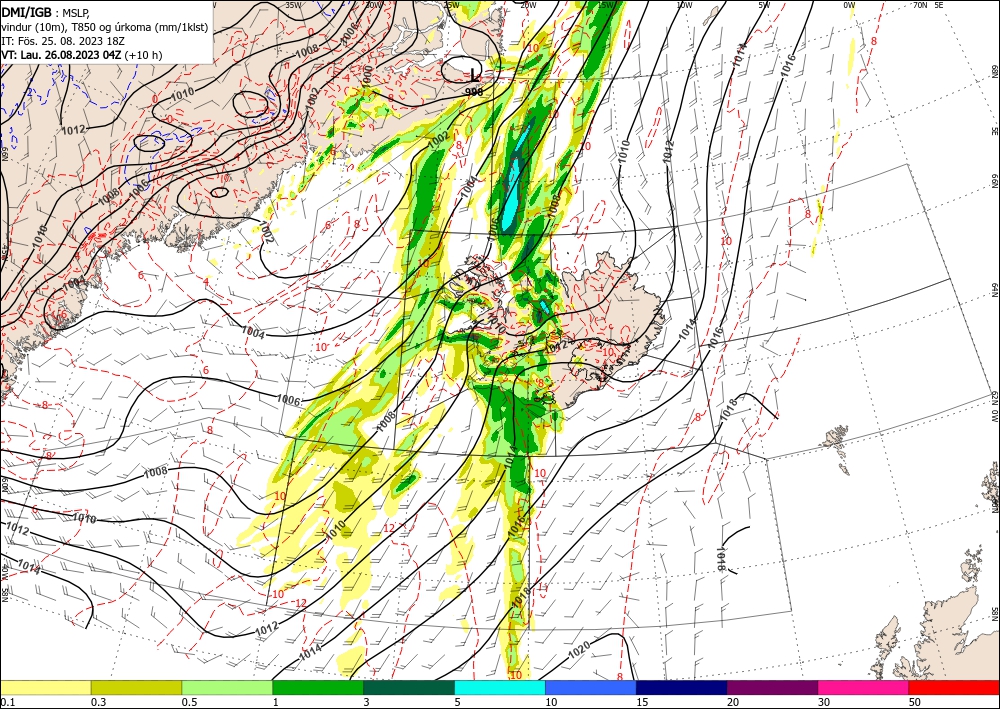Click the dark green 3–5 legend swatch

click(x=409, y=687)
